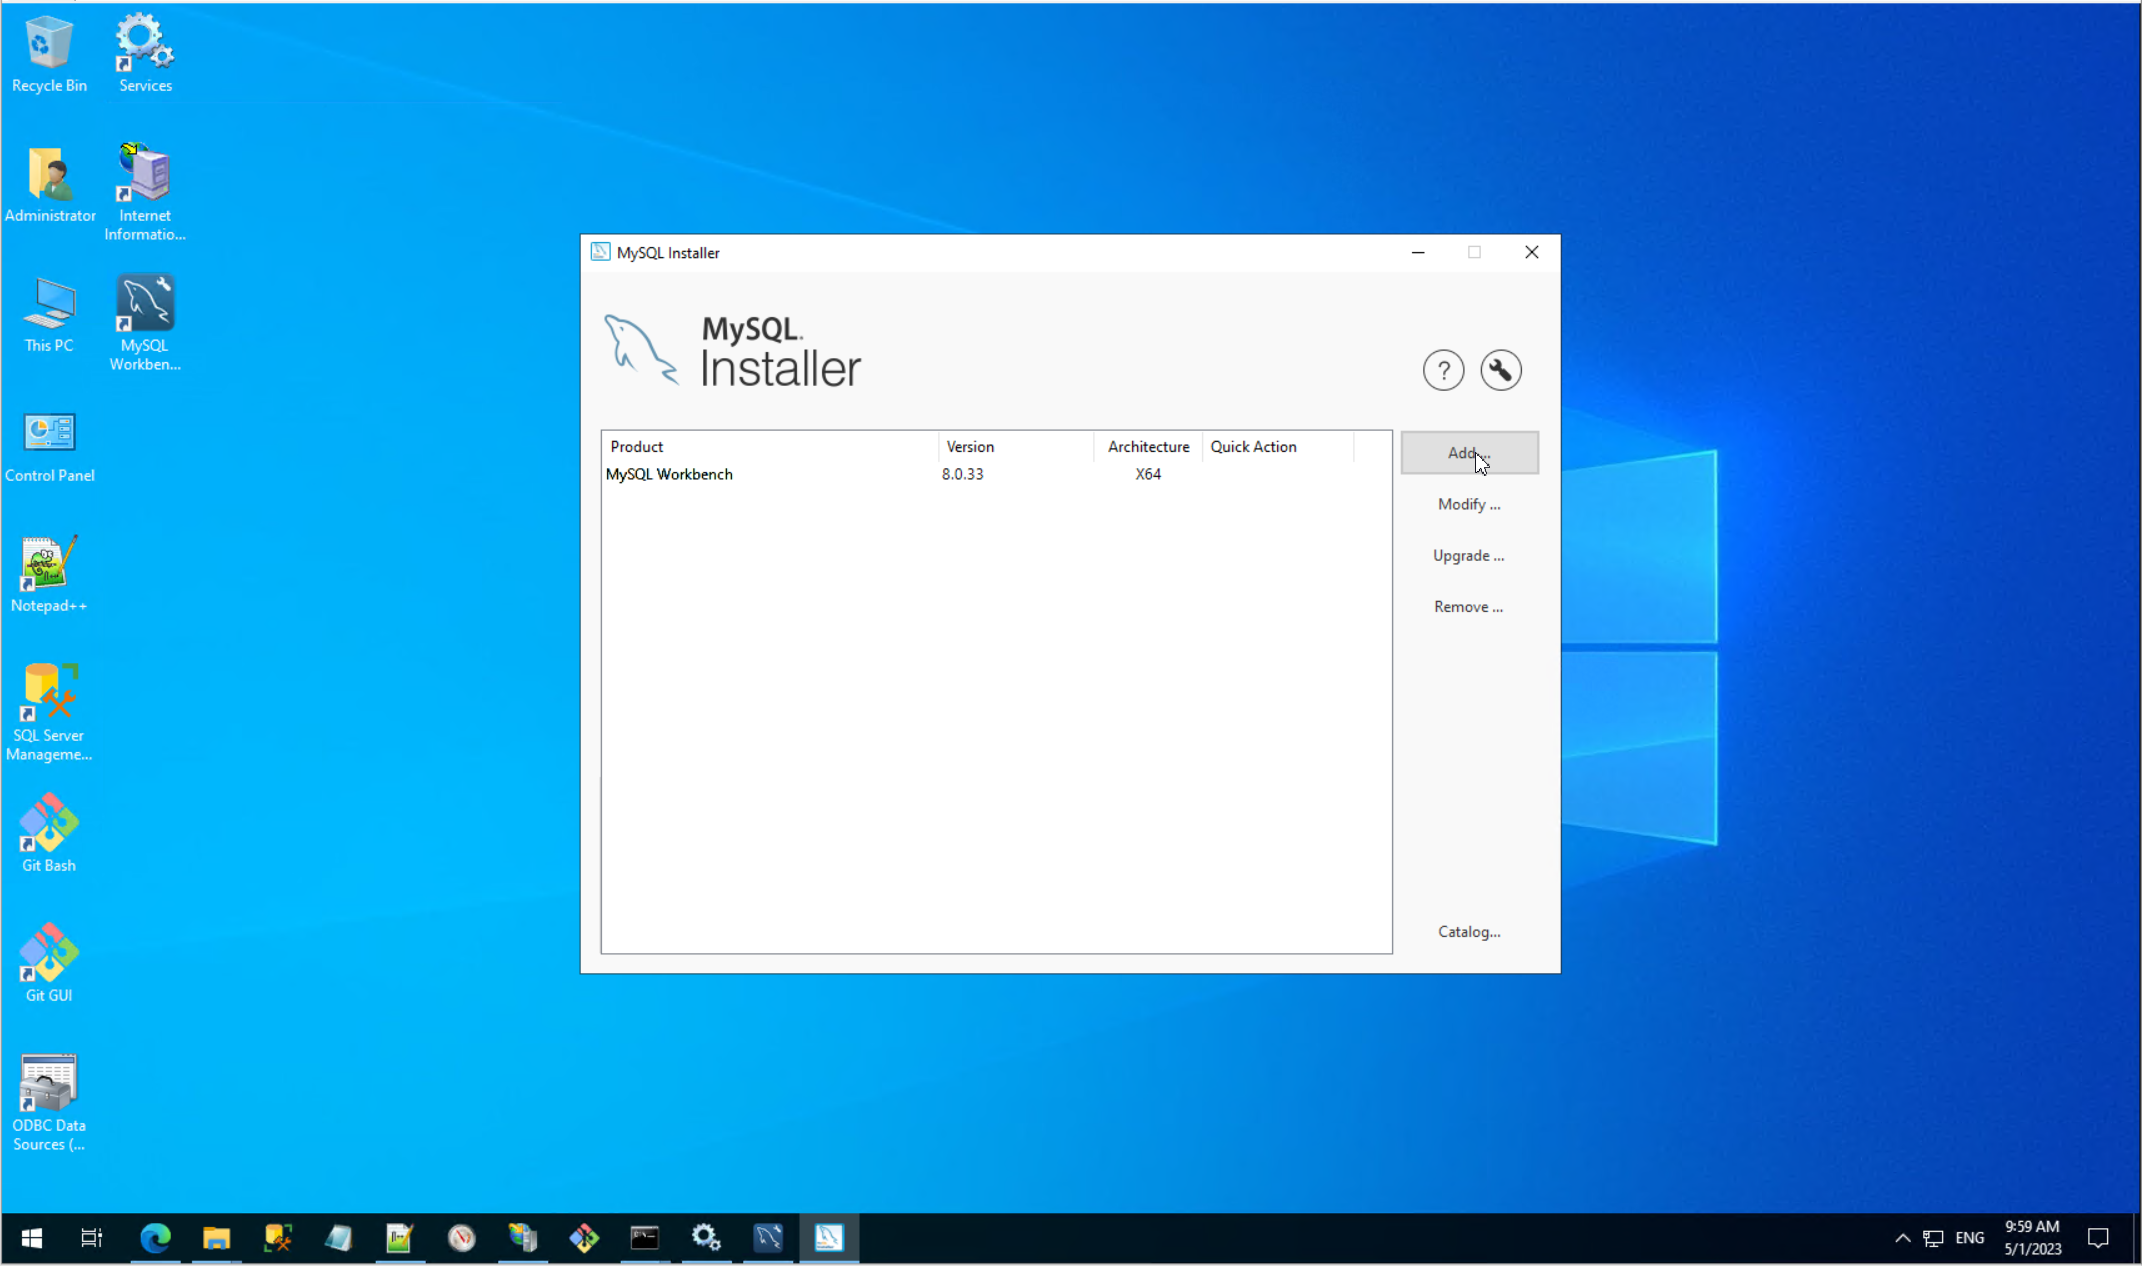Screen dimensions: 2142x1266
Task: Open the MySQL Installer help icon
Action: (x=1443, y=371)
